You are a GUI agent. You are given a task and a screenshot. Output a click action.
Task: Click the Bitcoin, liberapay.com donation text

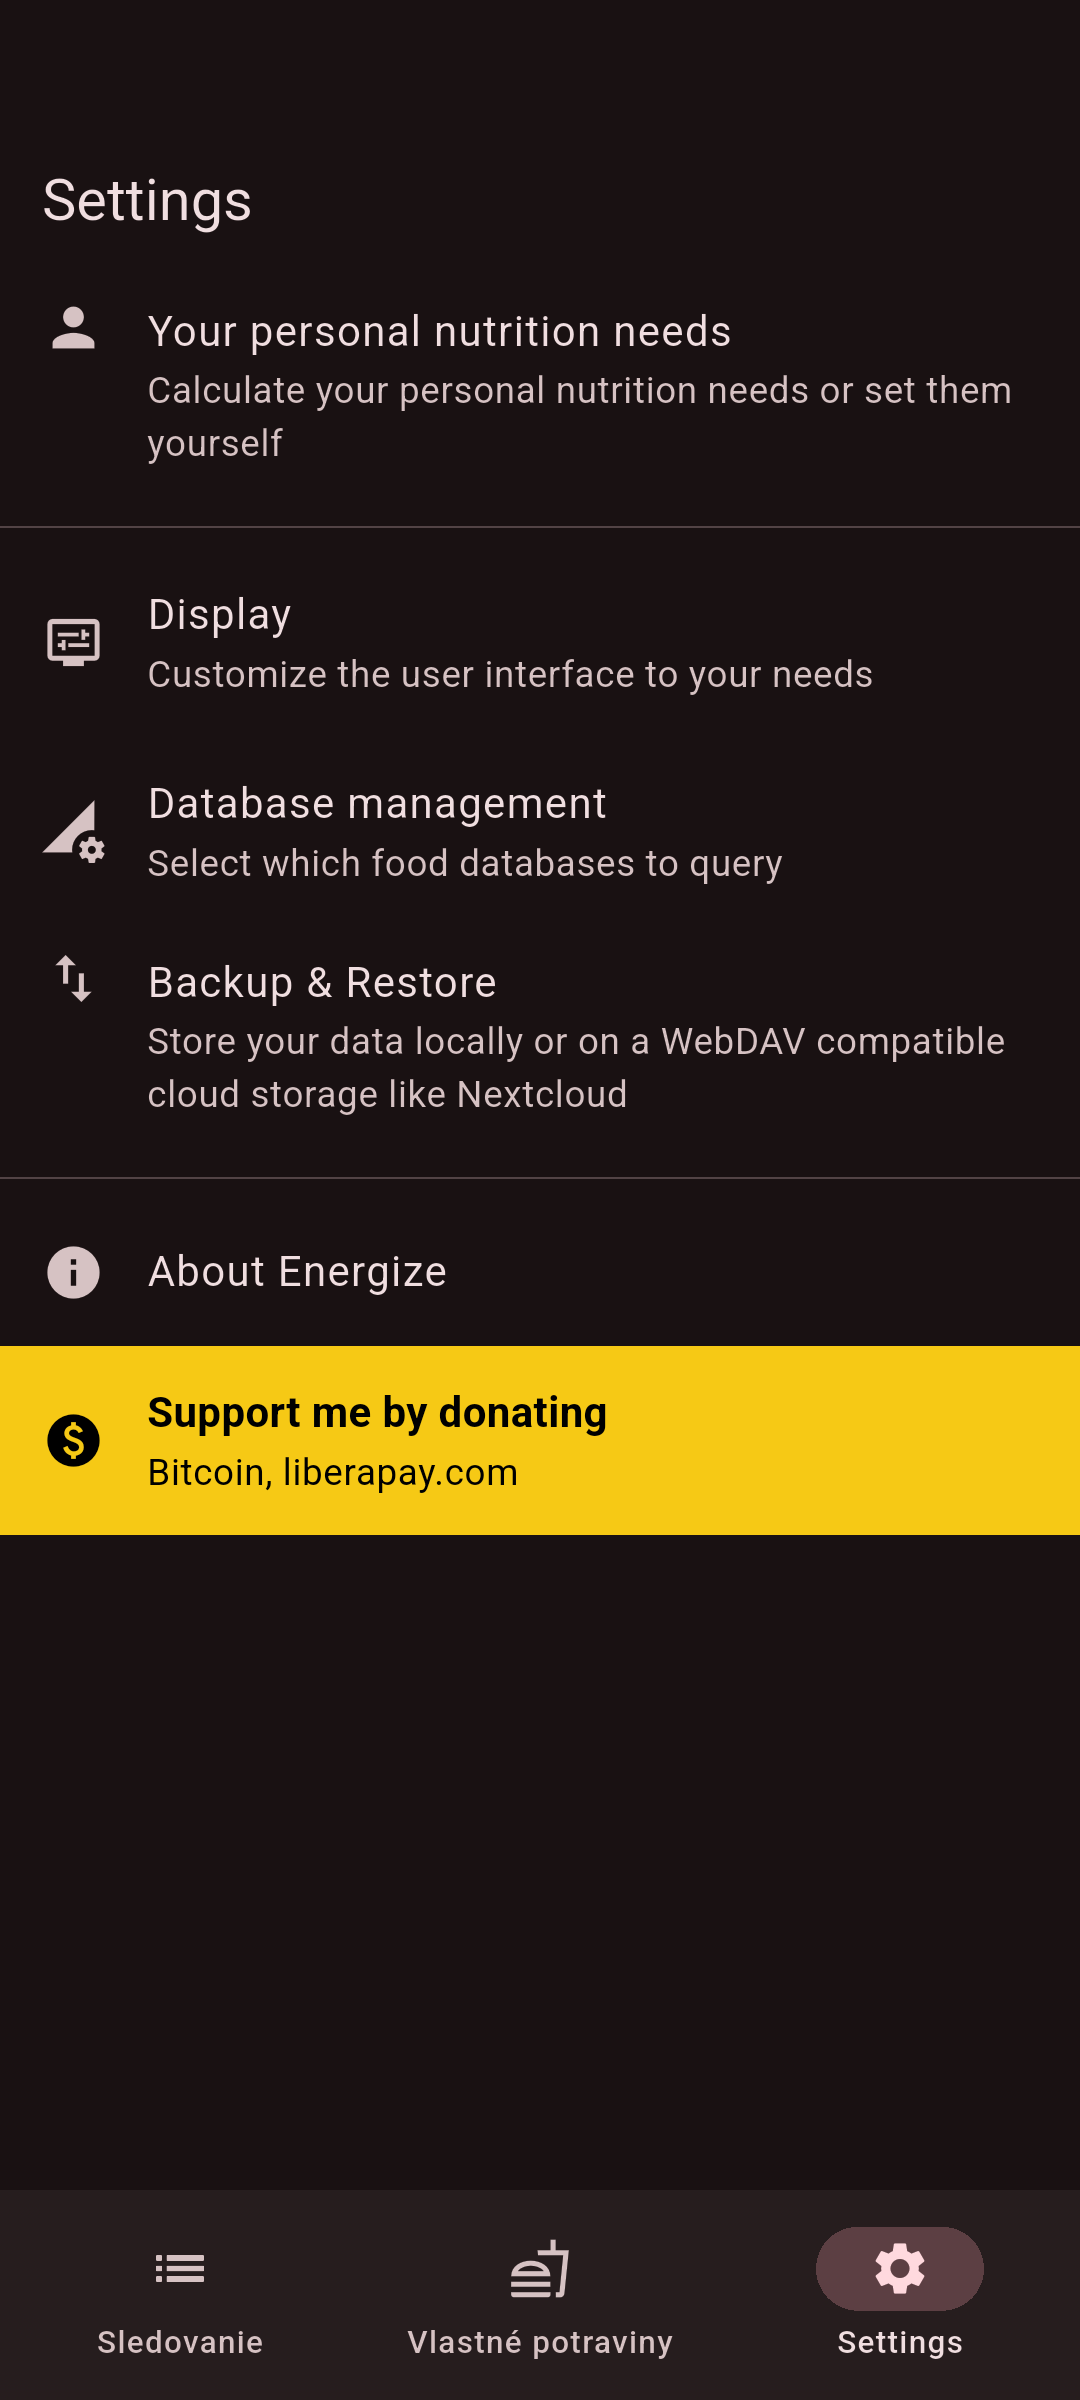pos(333,1473)
